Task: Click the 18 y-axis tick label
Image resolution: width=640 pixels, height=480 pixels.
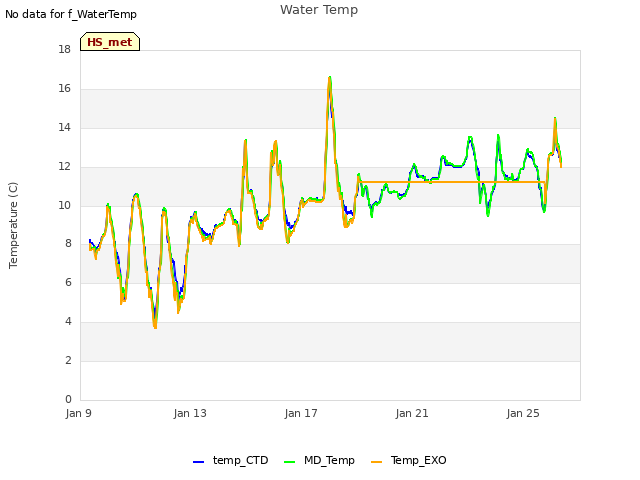Action: 64,49
